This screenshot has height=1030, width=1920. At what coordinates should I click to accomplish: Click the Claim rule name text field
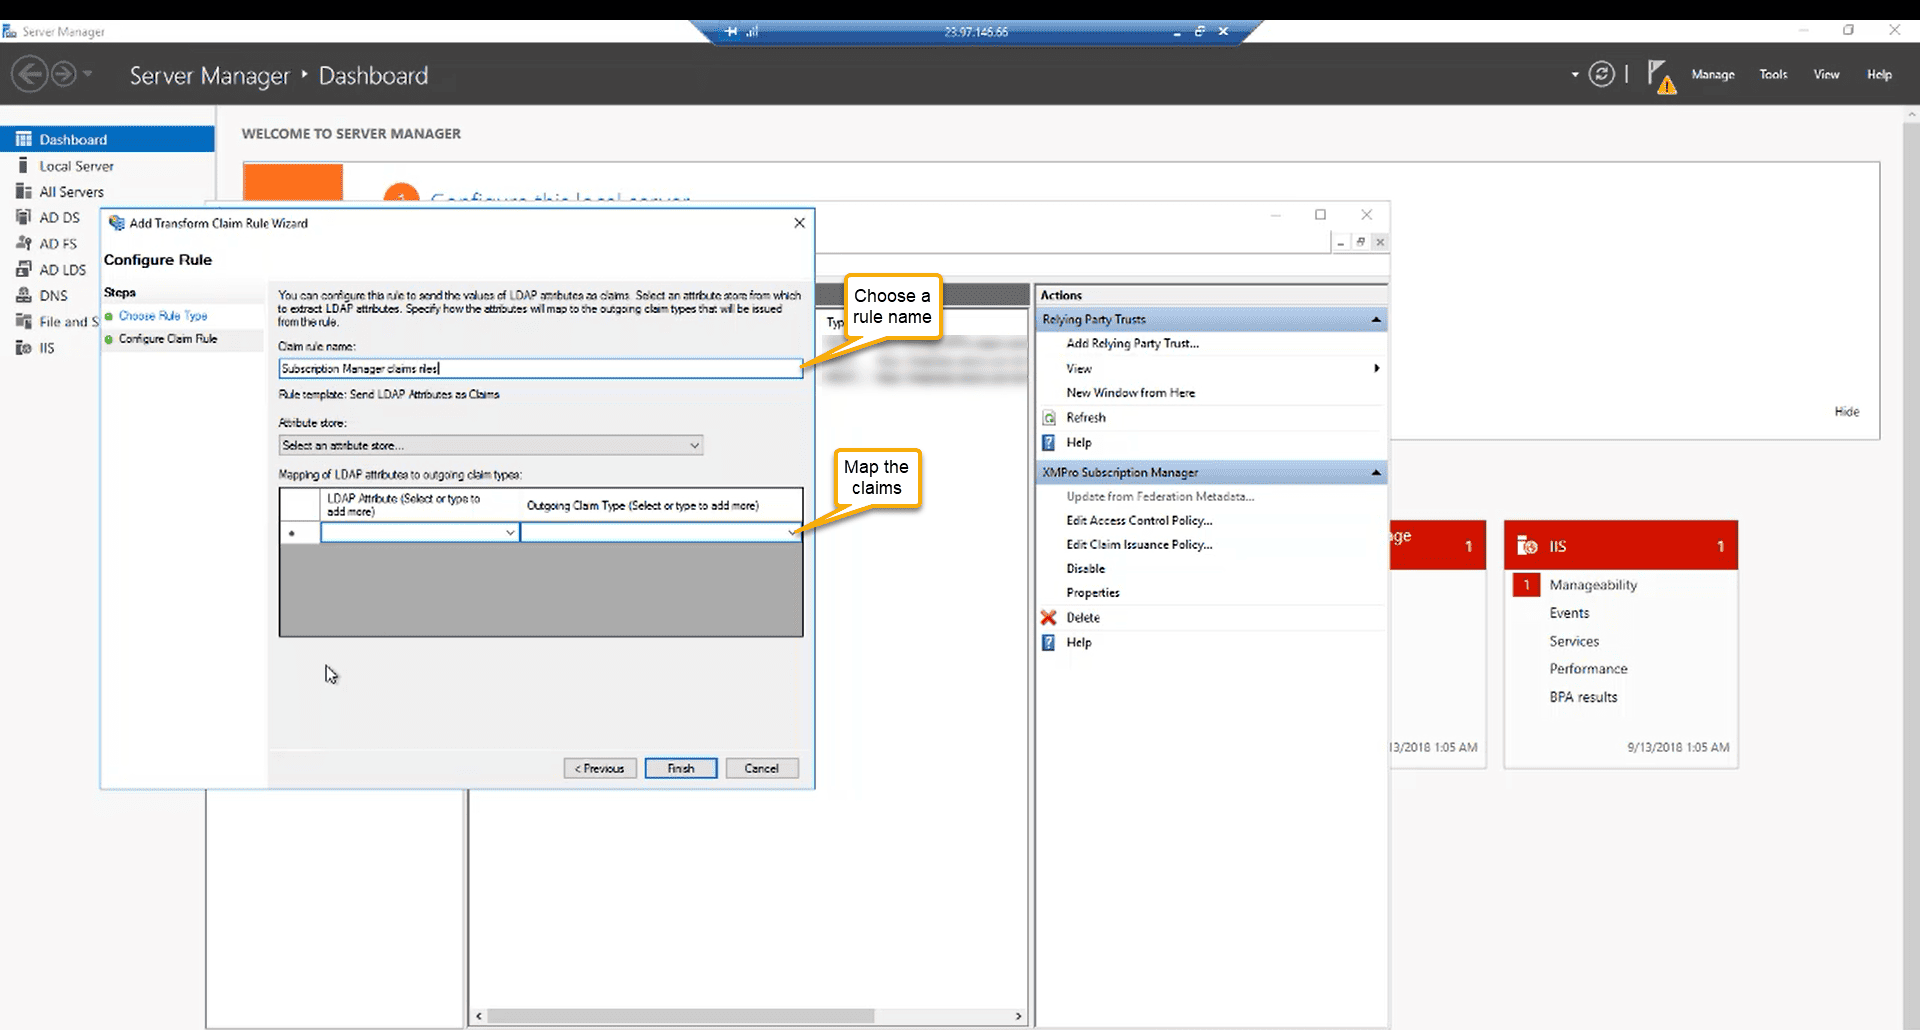(x=540, y=369)
